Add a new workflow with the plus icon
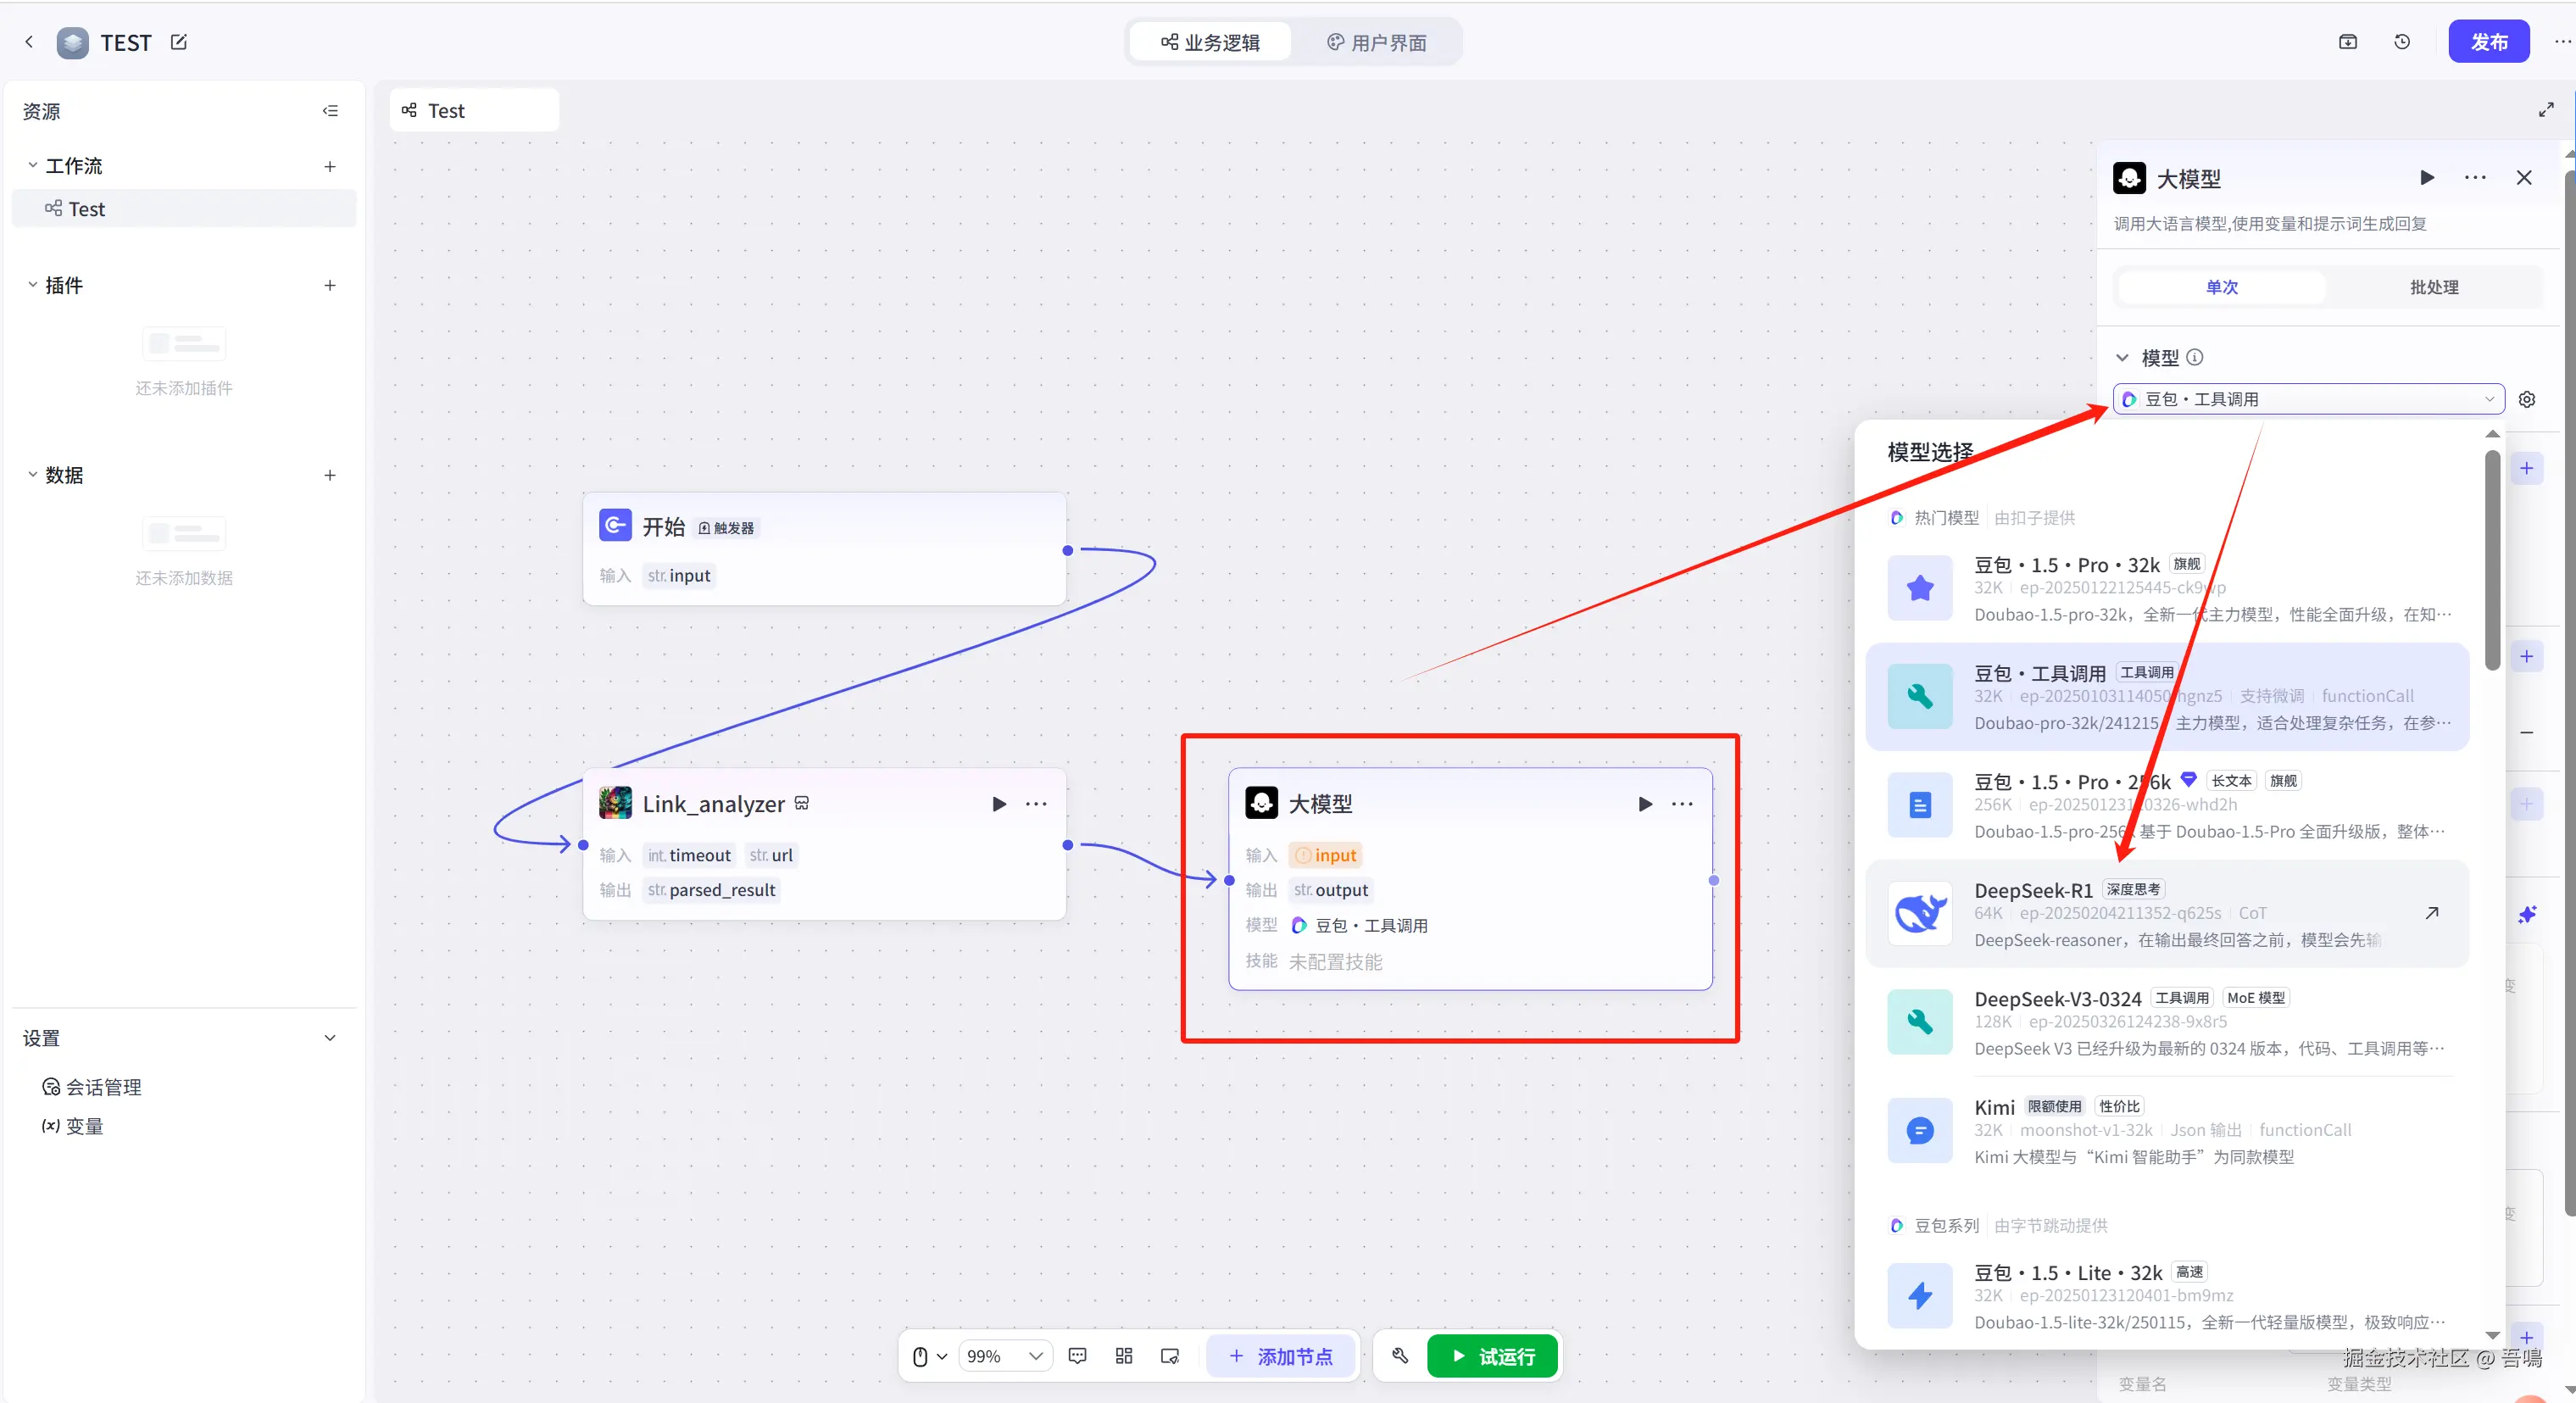2576x1403 pixels. (x=330, y=166)
